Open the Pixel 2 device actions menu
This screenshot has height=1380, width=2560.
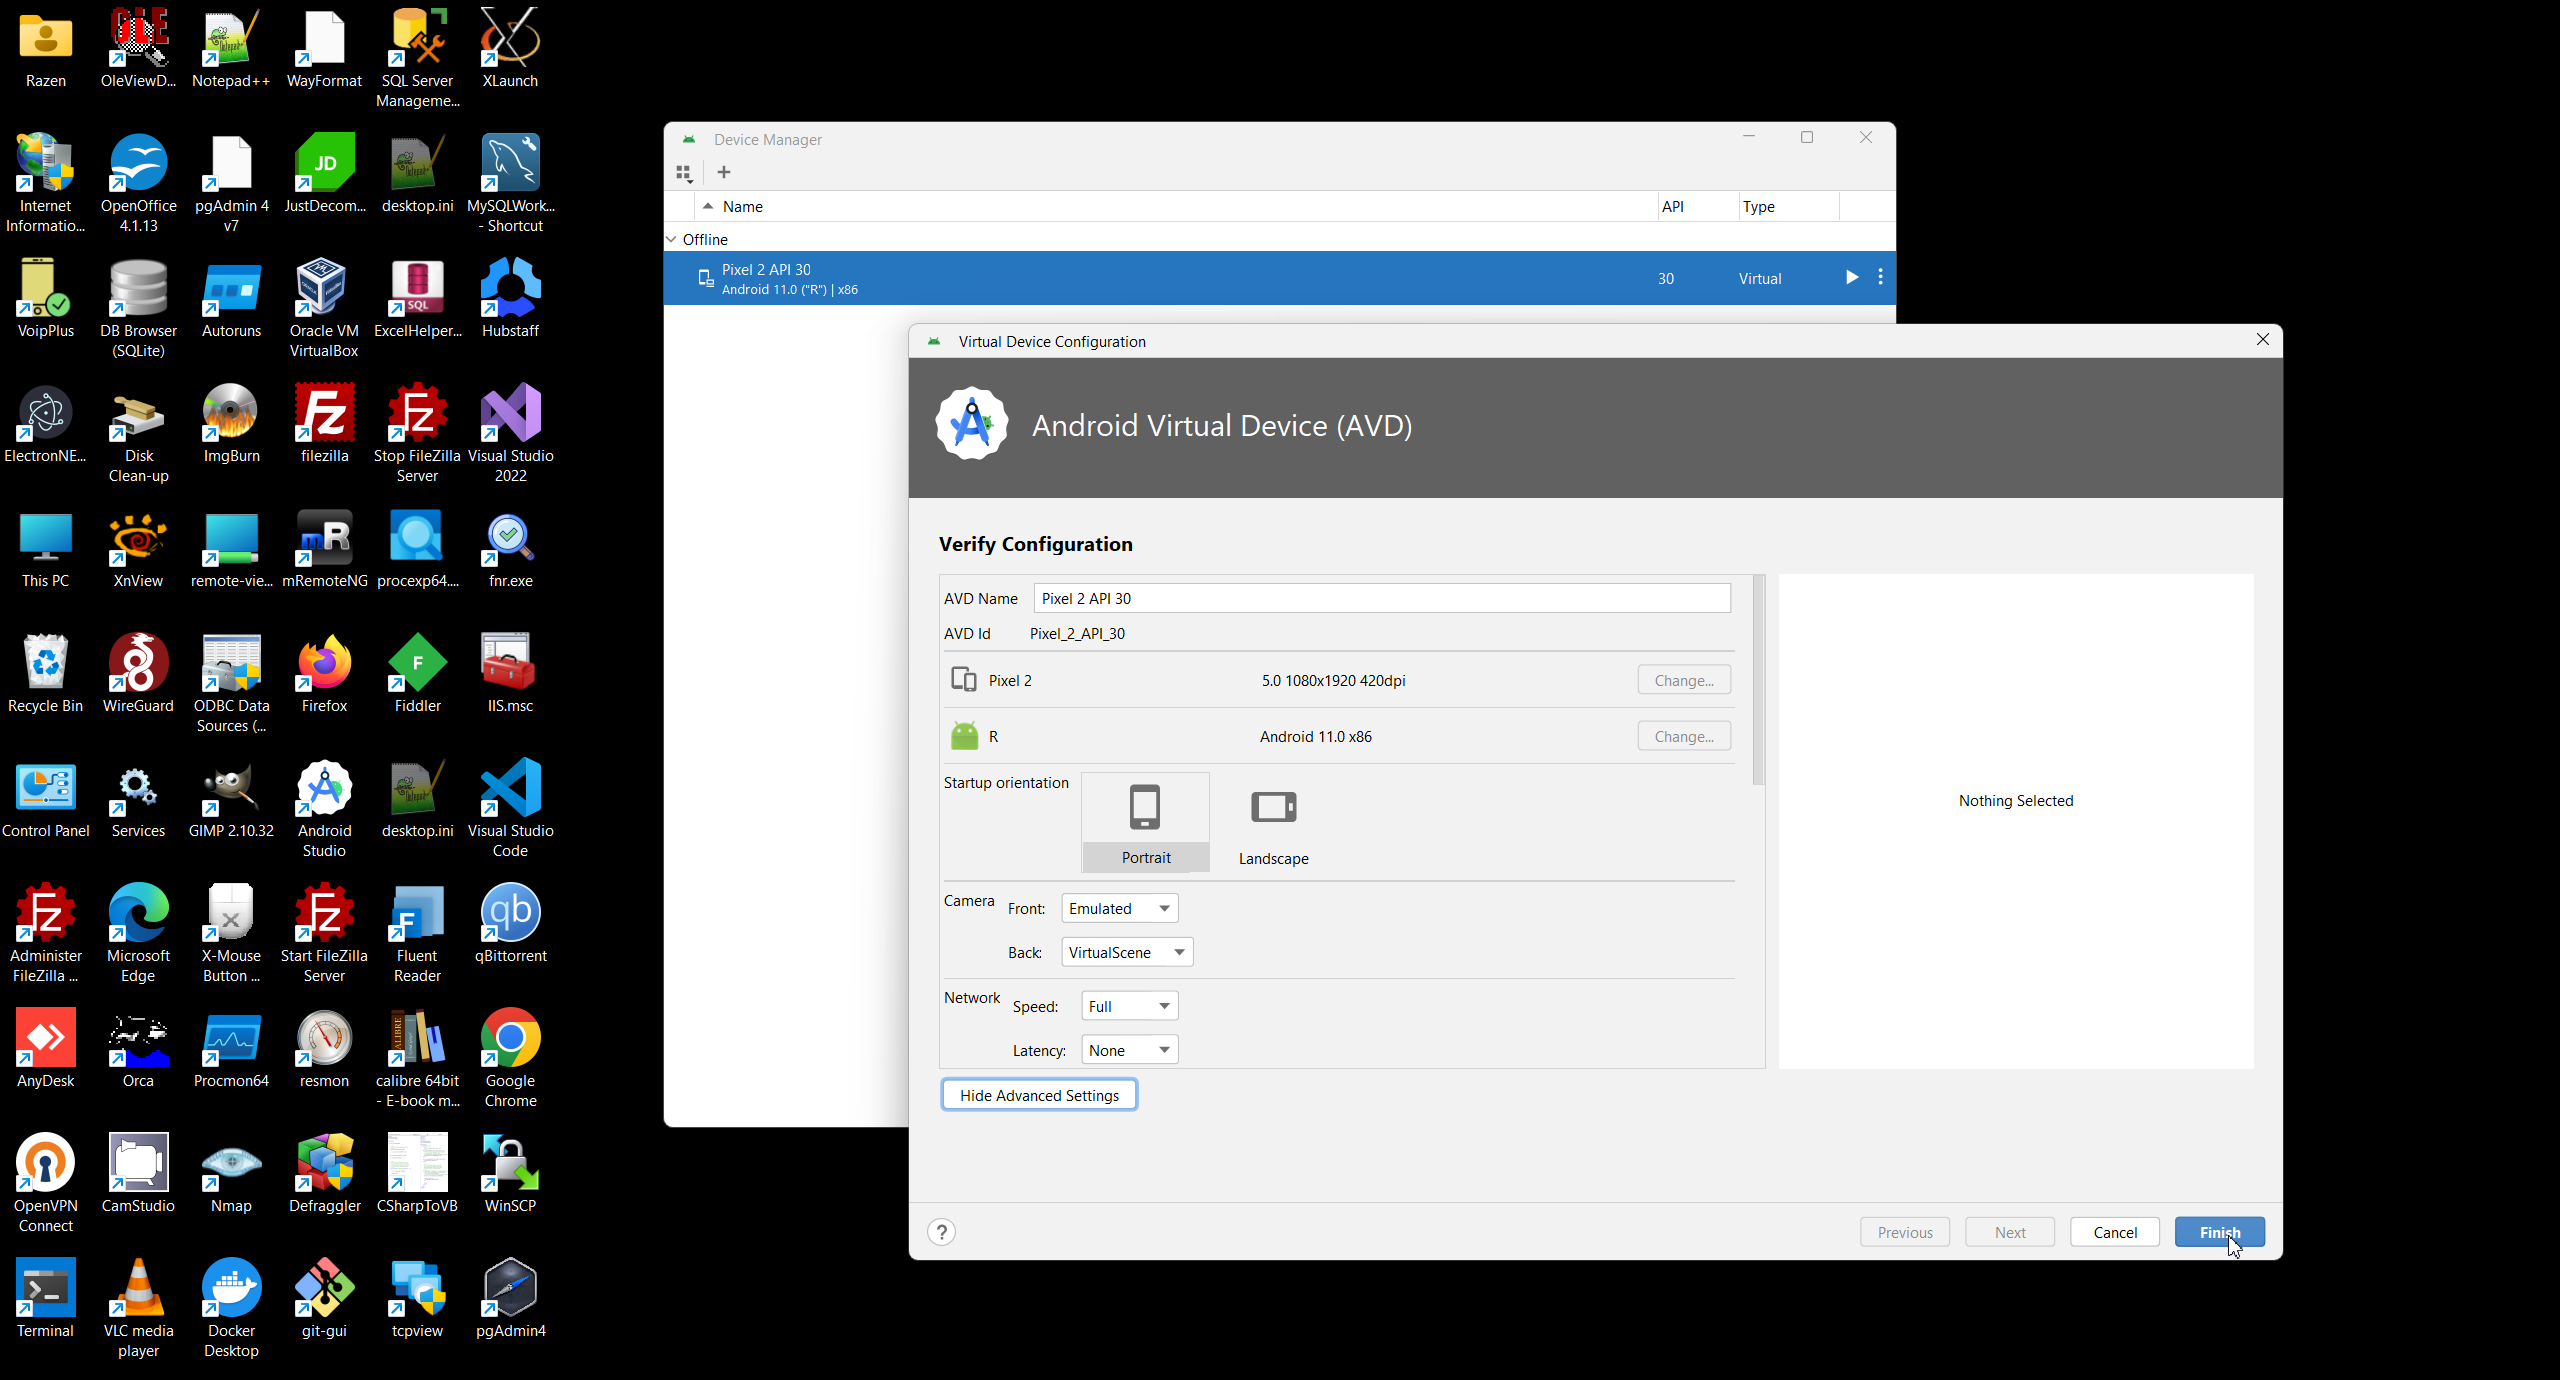click(1880, 278)
